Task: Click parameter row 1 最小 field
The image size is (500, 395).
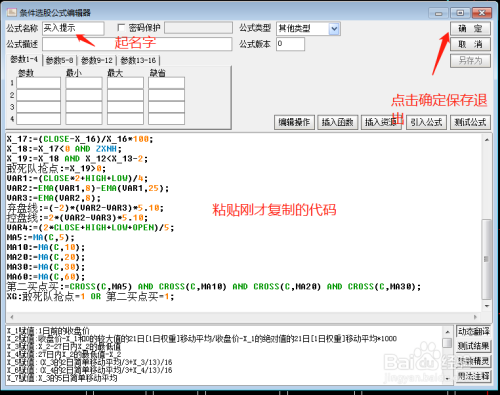Action: click(84, 83)
